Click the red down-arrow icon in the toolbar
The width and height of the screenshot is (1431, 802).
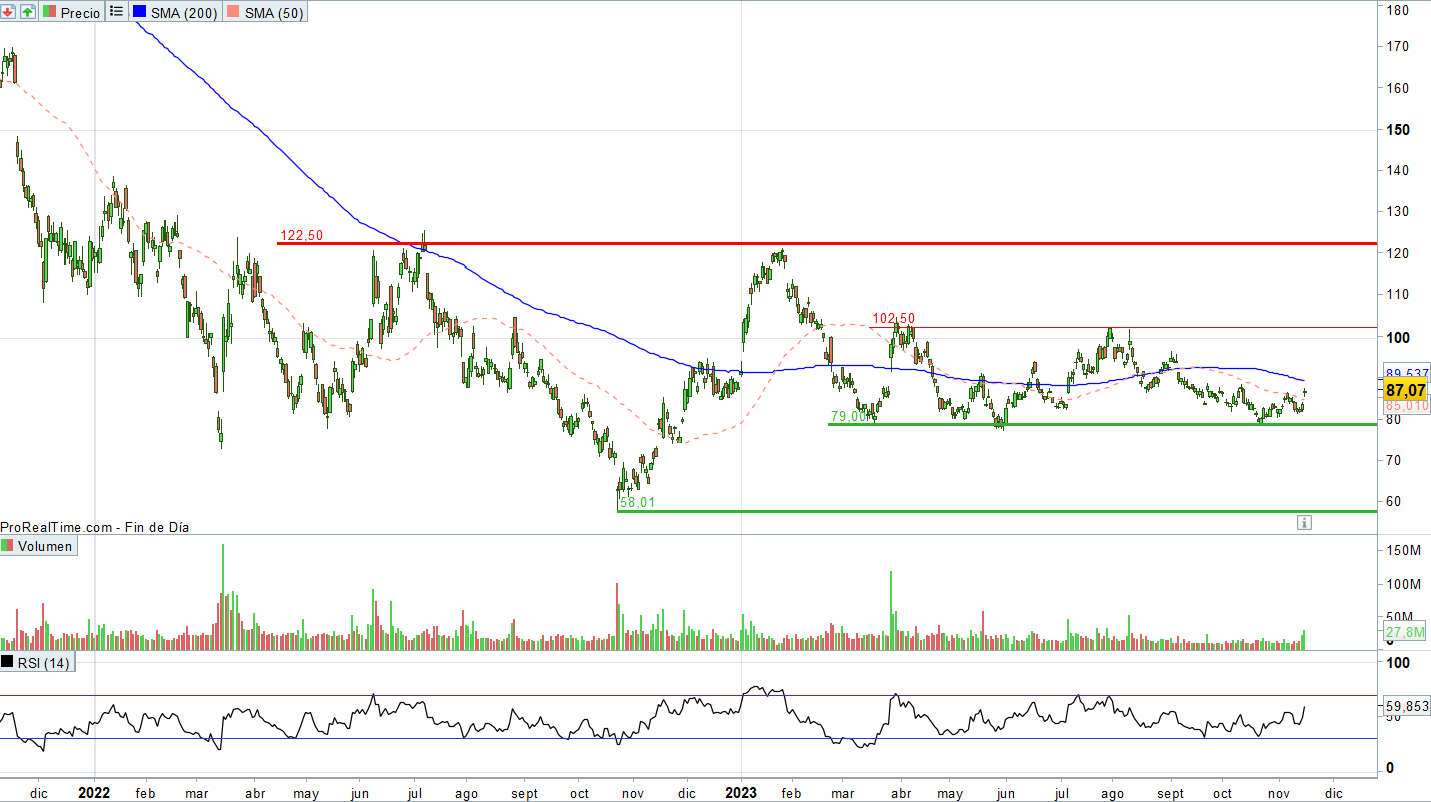click(x=9, y=12)
